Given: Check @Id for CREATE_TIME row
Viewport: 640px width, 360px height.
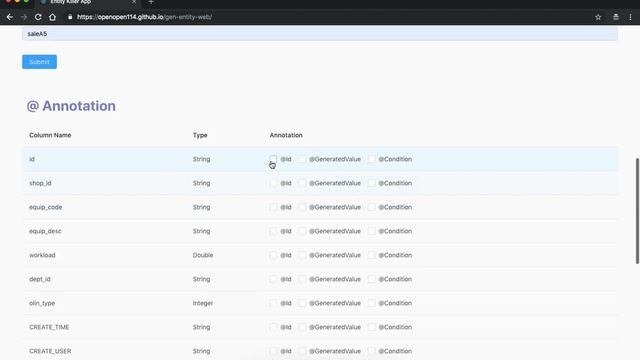Looking at the screenshot, I should [x=273, y=327].
